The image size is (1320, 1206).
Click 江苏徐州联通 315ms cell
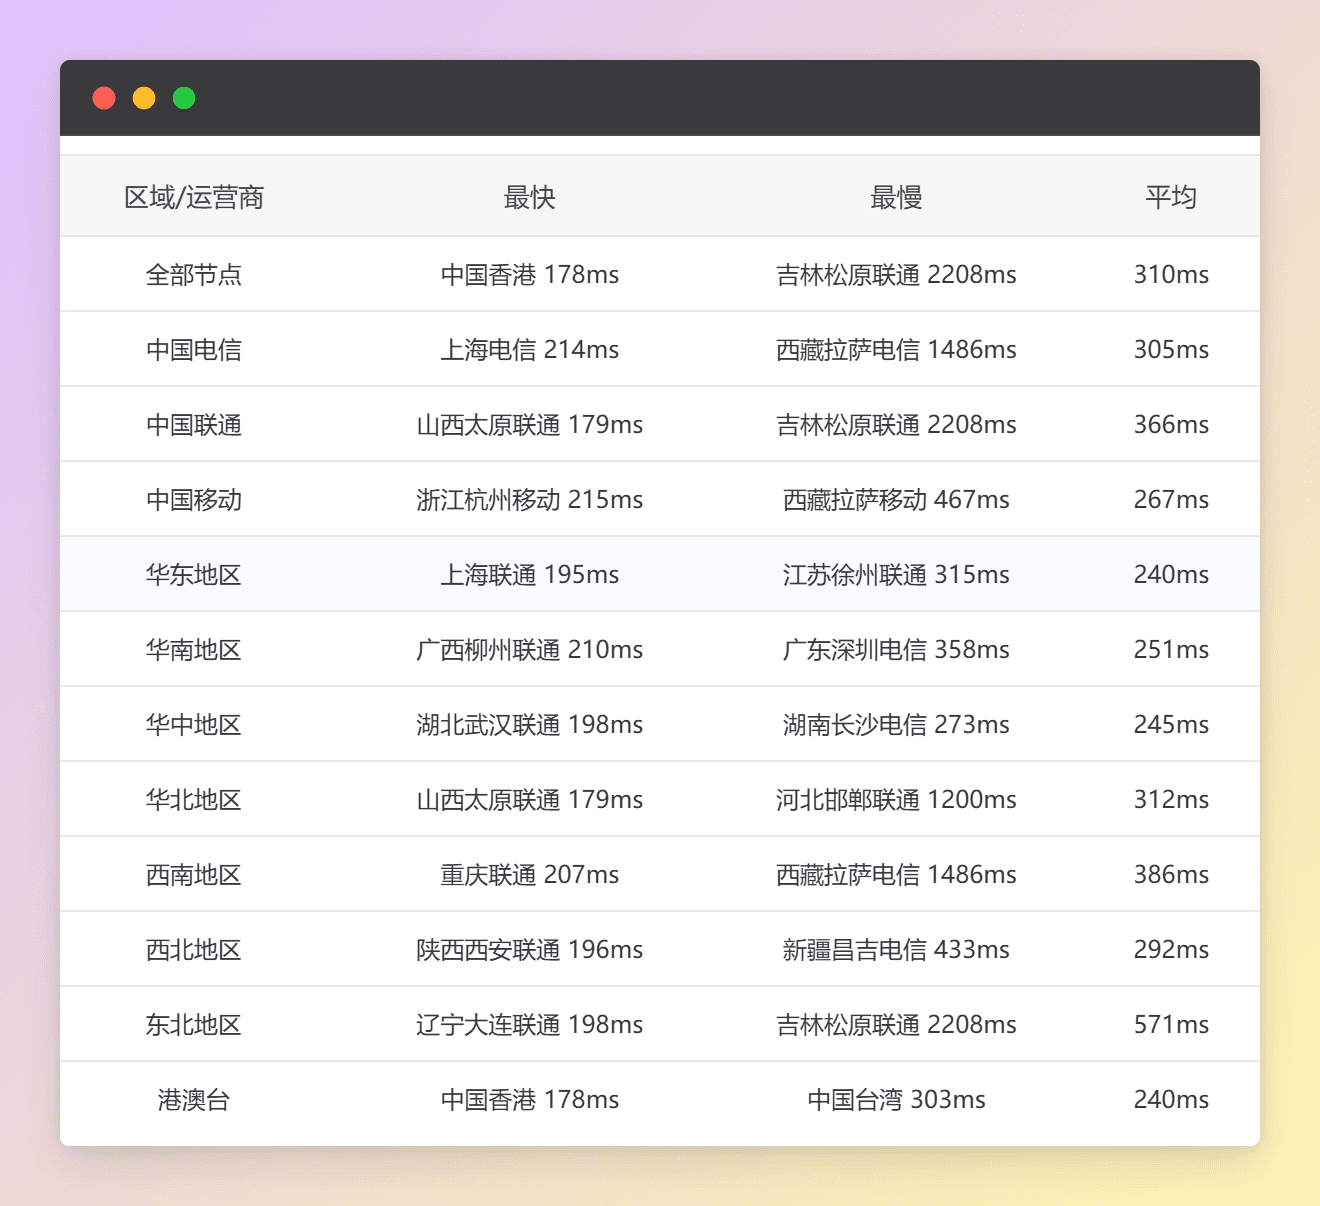[x=896, y=574]
